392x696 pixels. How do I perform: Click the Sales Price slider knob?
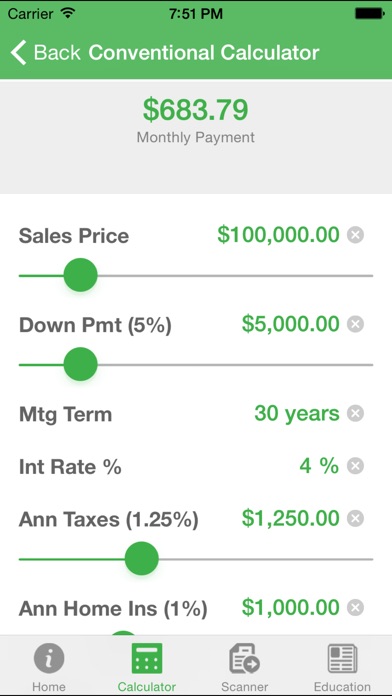tap(80, 275)
